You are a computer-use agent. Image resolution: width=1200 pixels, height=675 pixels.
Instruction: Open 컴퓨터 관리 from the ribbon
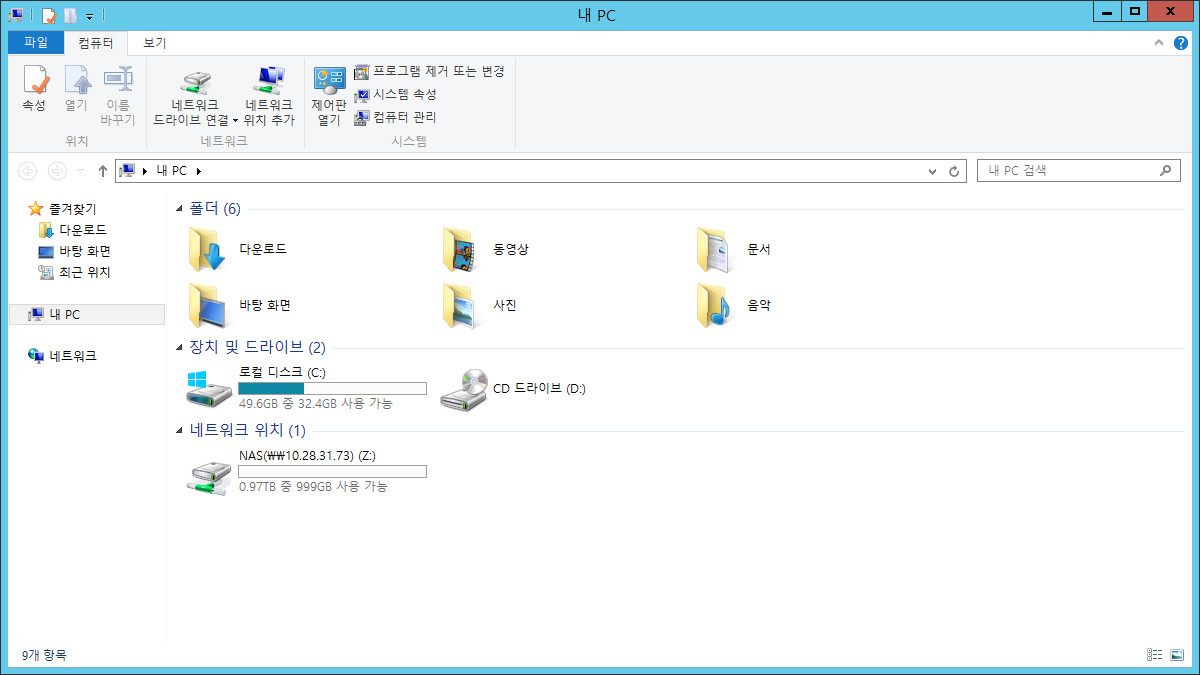click(x=395, y=117)
